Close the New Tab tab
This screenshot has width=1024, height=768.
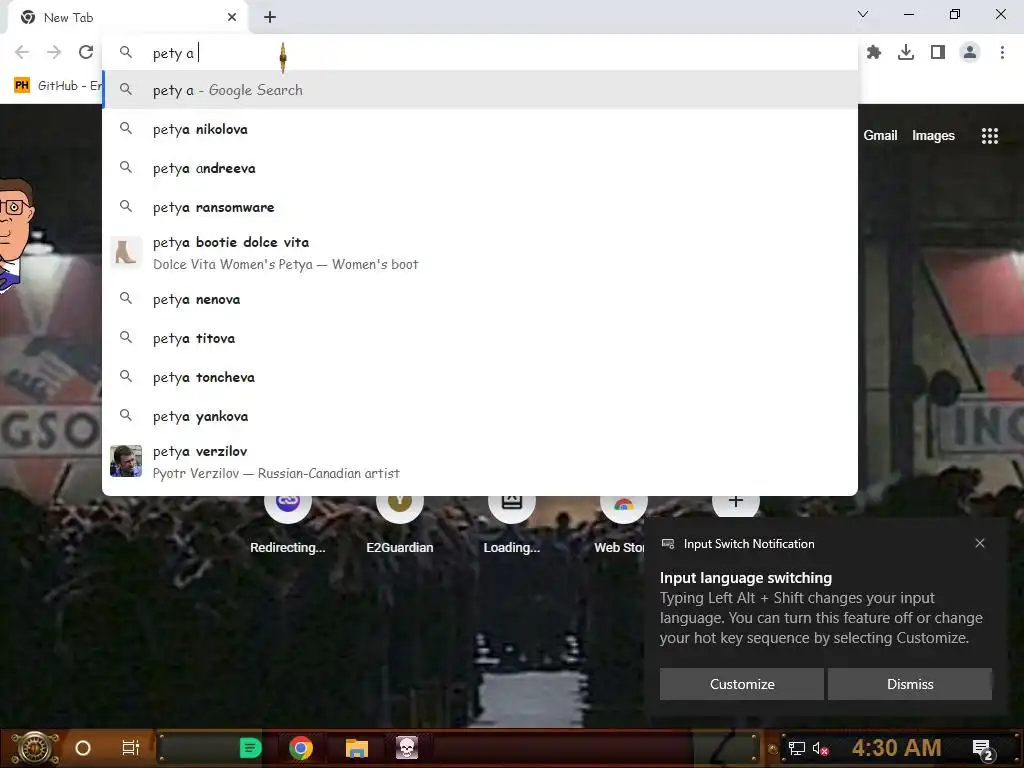click(x=232, y=17)
